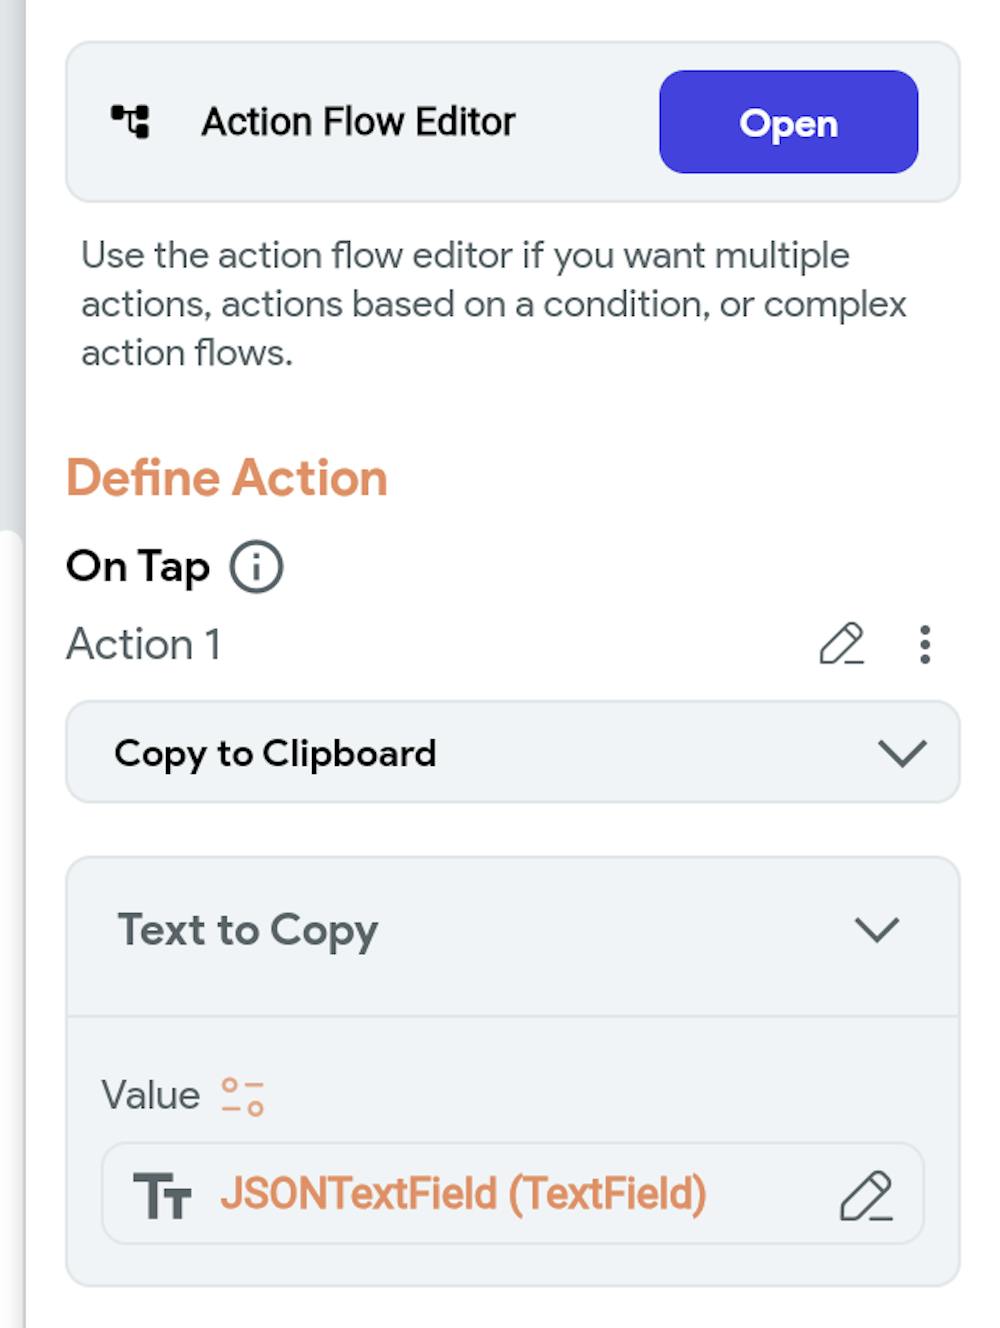Click the action flow editor description text

pyautogui.click(x=494, y=304)
